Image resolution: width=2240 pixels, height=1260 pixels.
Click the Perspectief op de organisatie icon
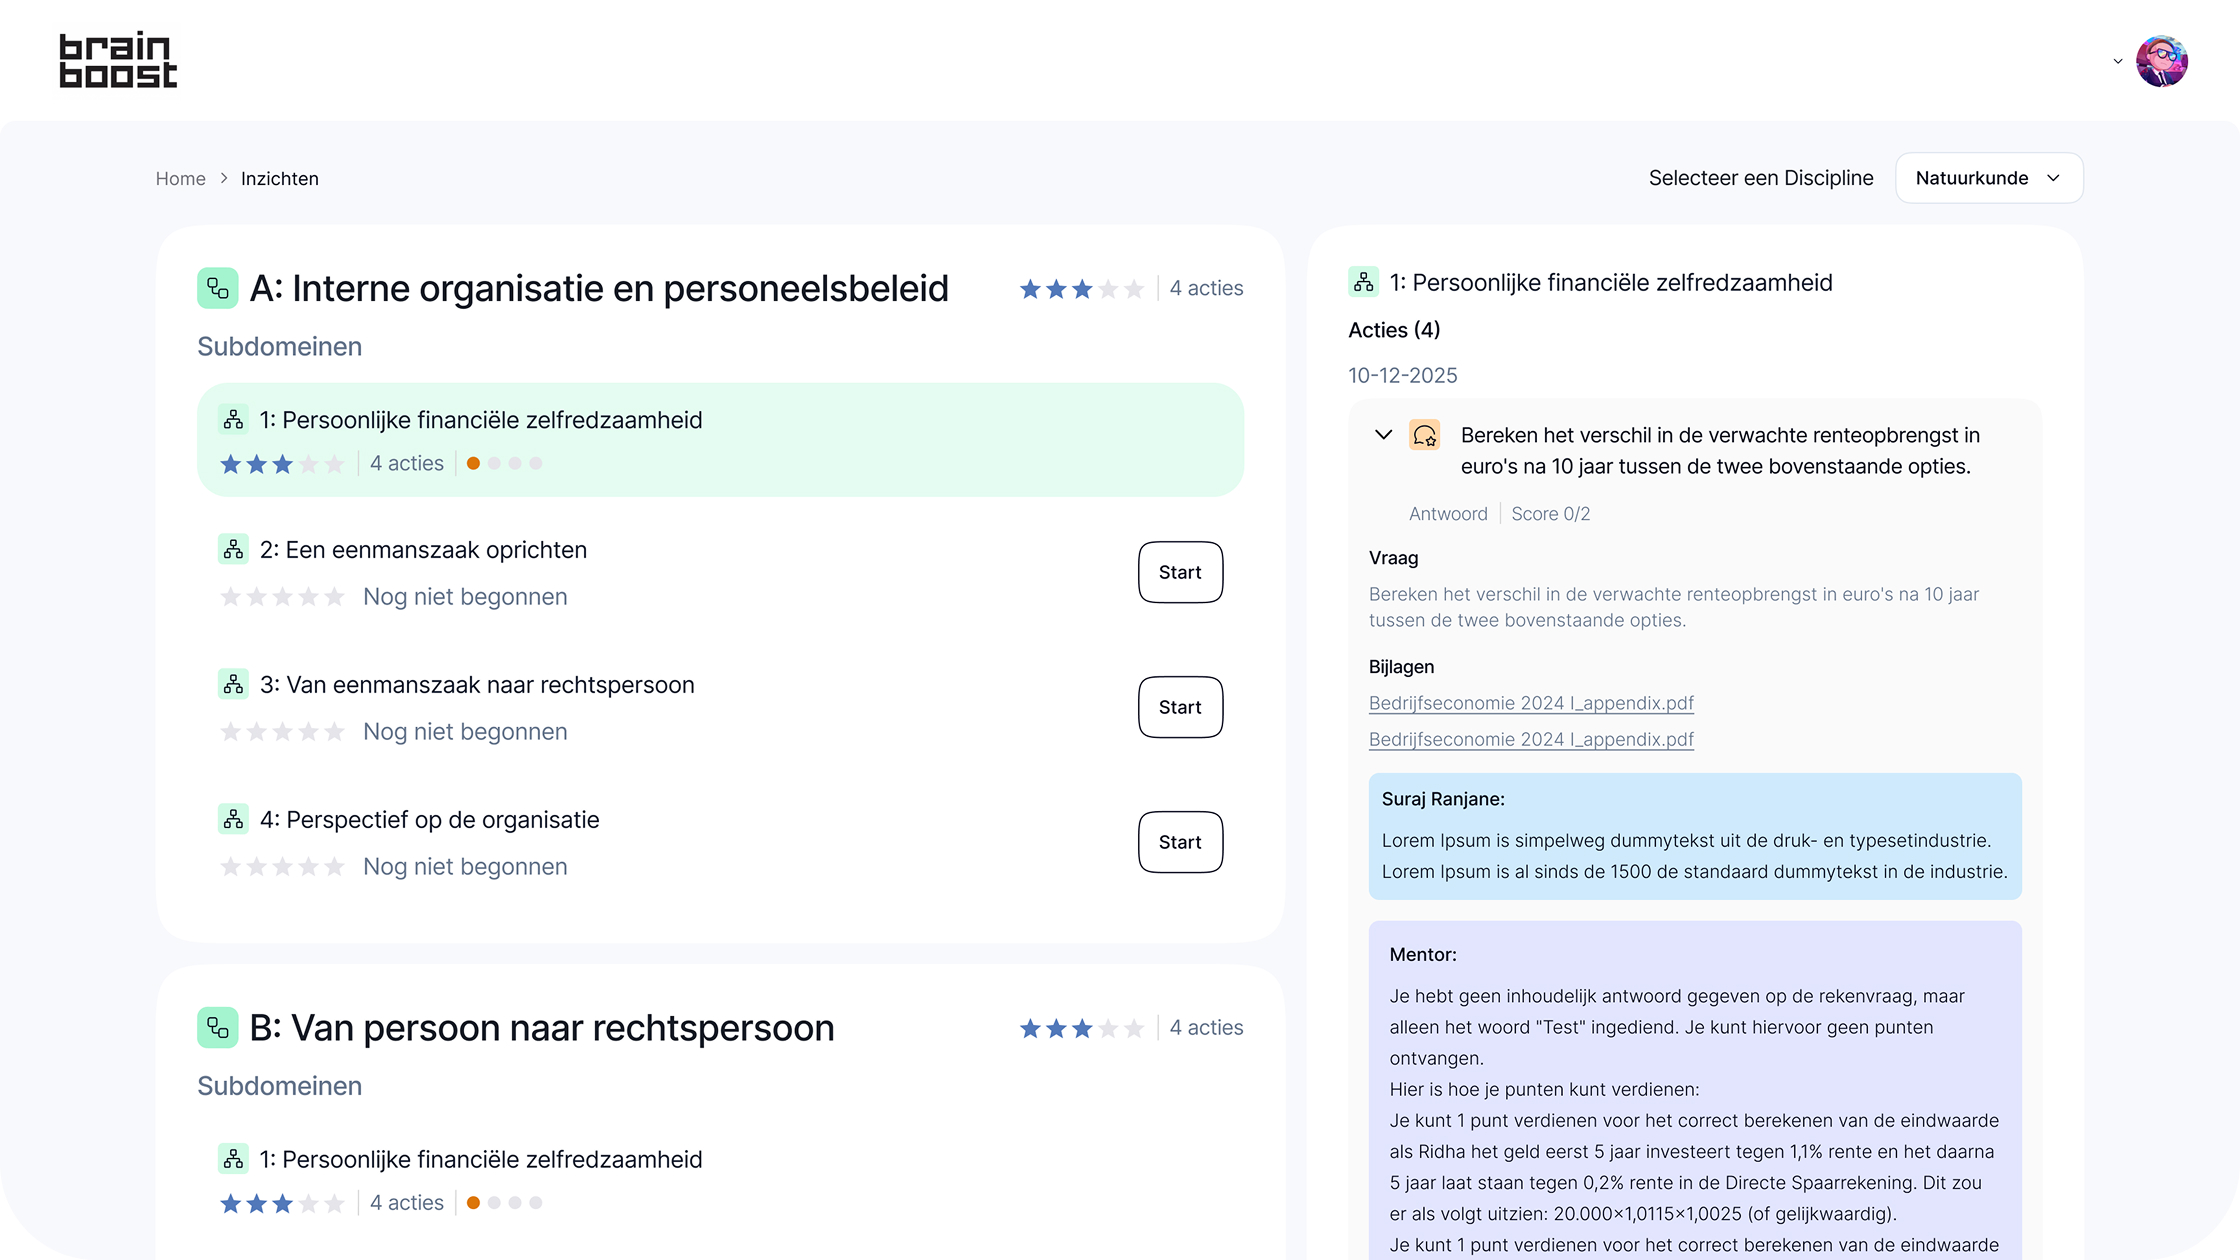[233, 819]
